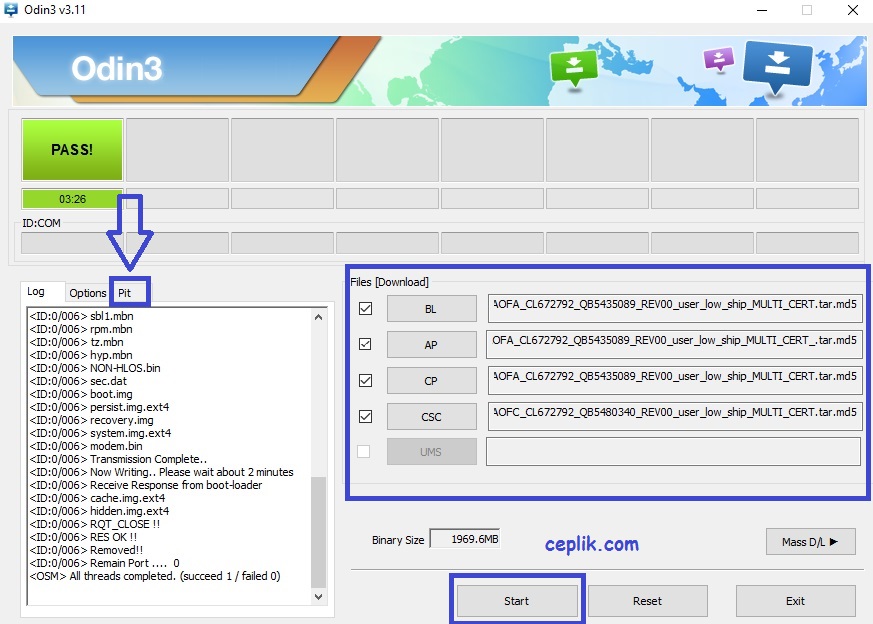The image size is (873, 624).
Task: Click the greyed UMS button
Action: (431, 452)
